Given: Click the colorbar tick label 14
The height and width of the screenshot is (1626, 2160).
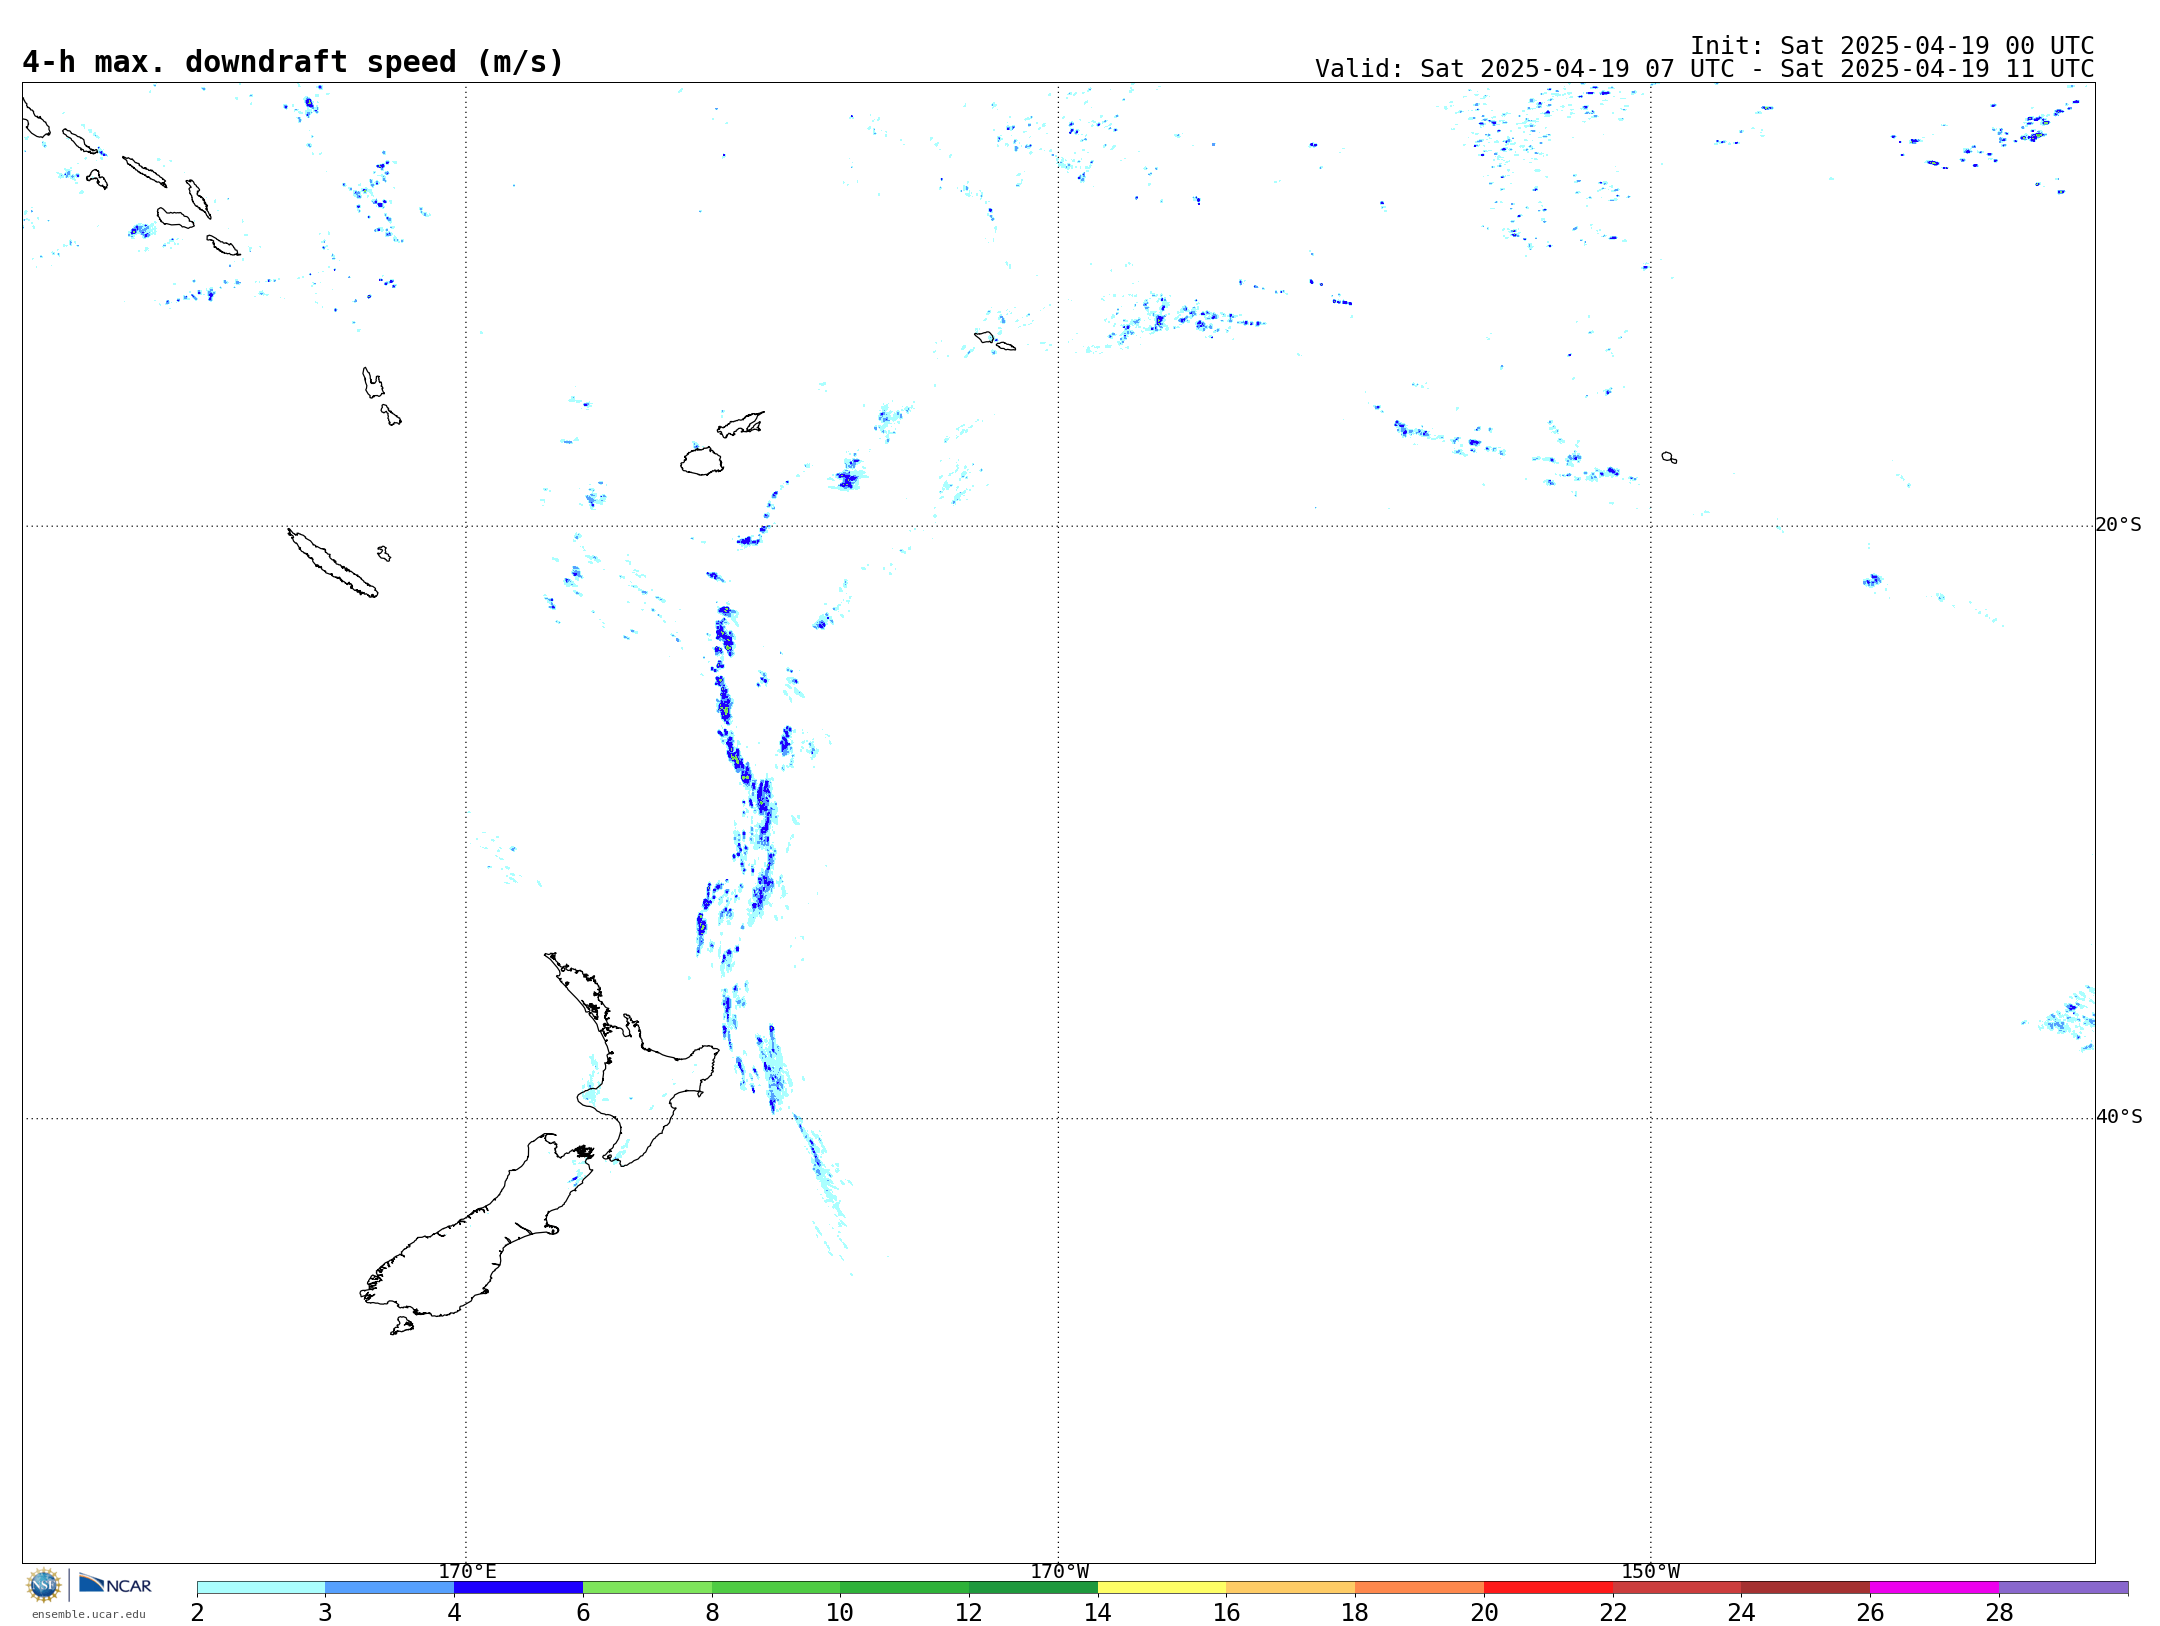Looking at the screenshot, I should pyautogui.click(x=1098, y=1612).
